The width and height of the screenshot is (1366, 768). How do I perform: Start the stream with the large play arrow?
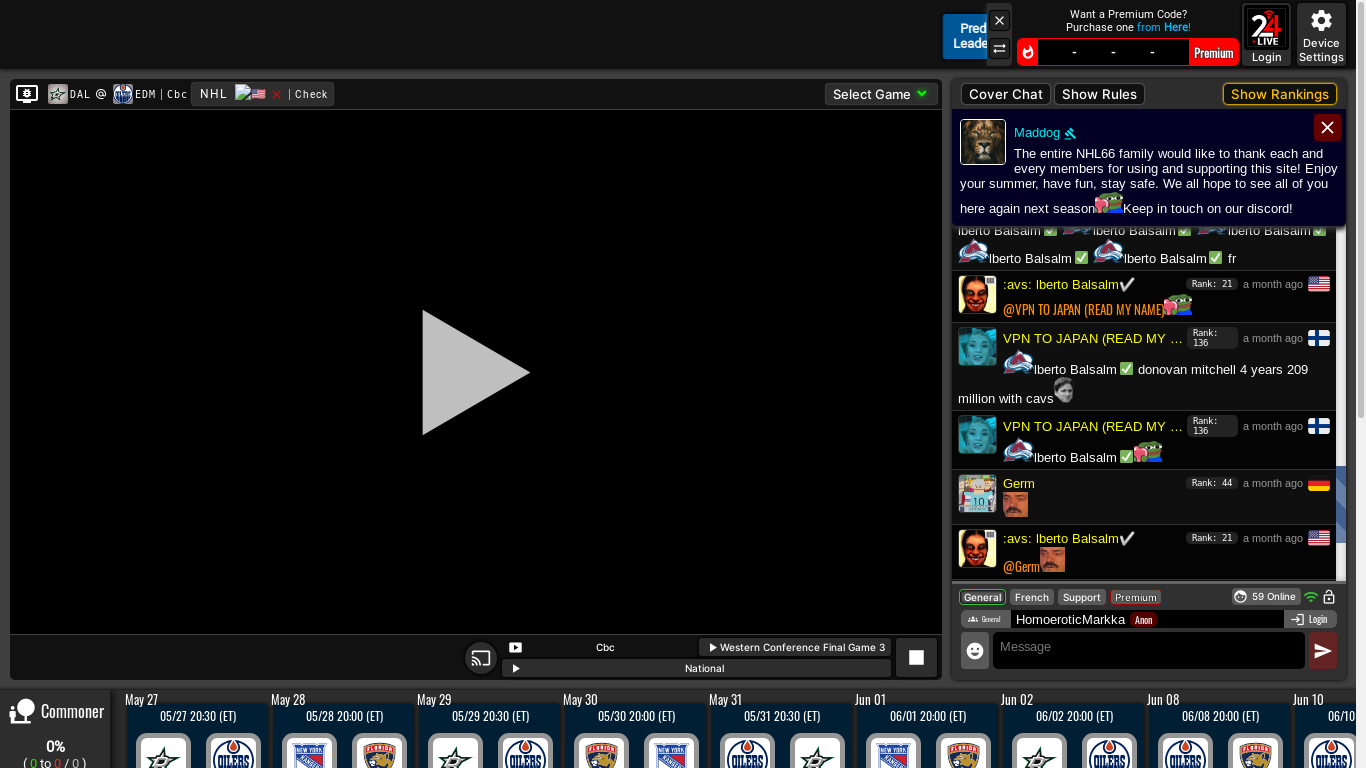pos(476,372)
